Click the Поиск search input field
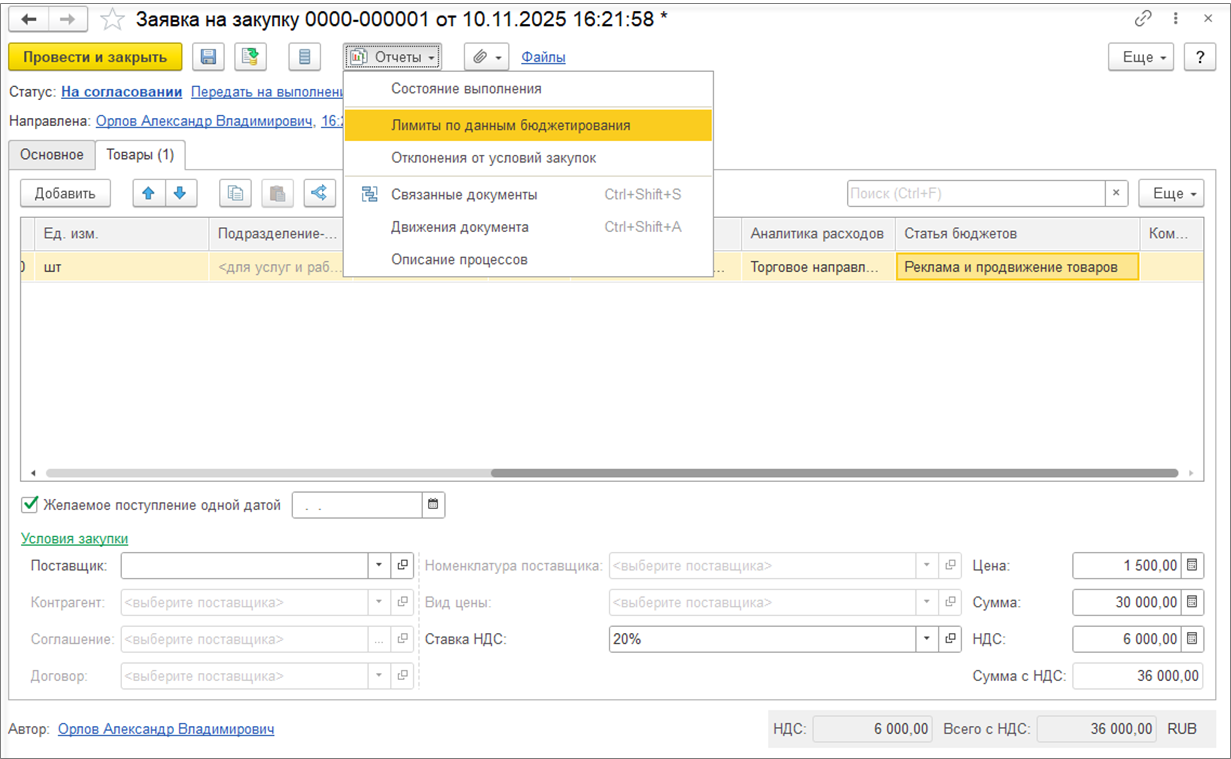 (975, 193)
